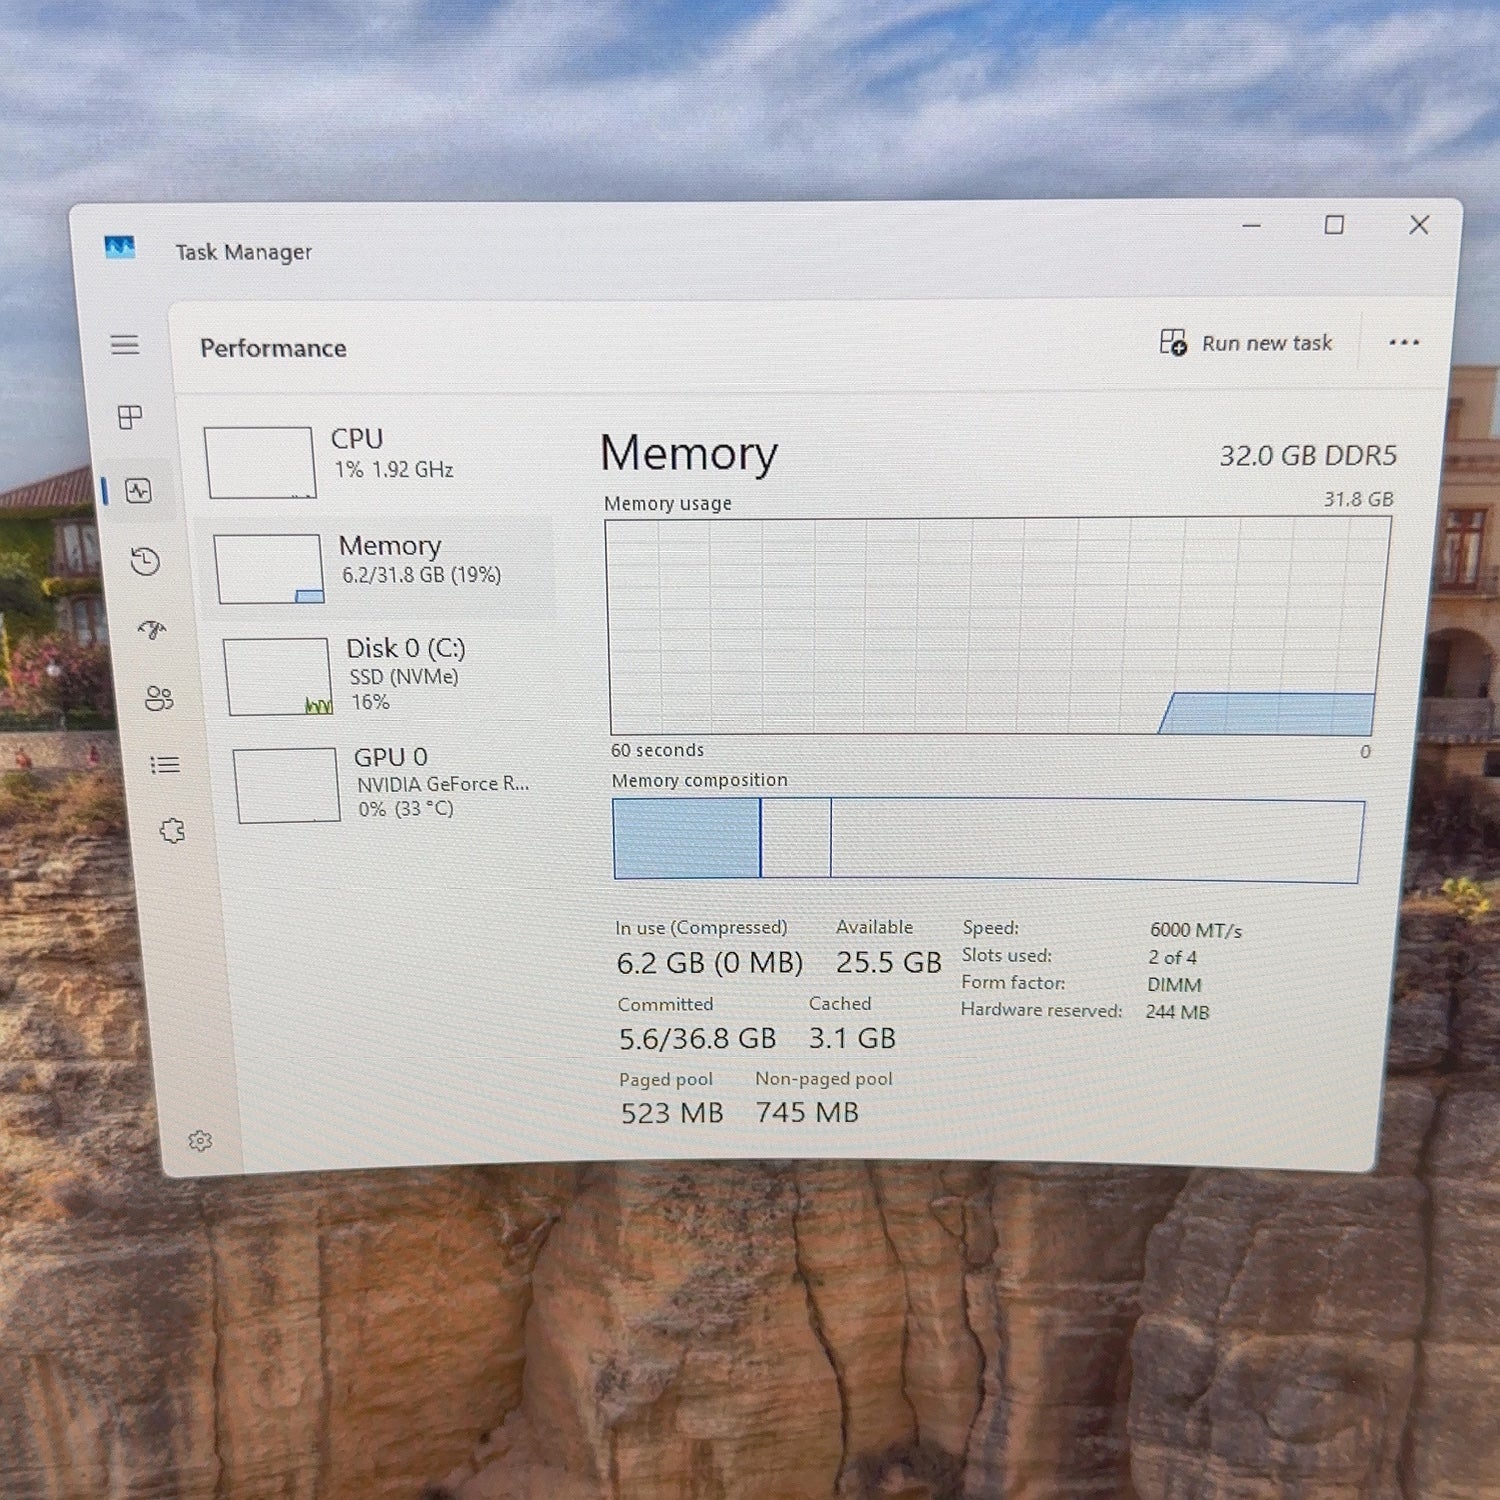Open the App history icon
The width and height of the screenshot is (1500, 1500).
pyautogui.click(x=145, y=561)
